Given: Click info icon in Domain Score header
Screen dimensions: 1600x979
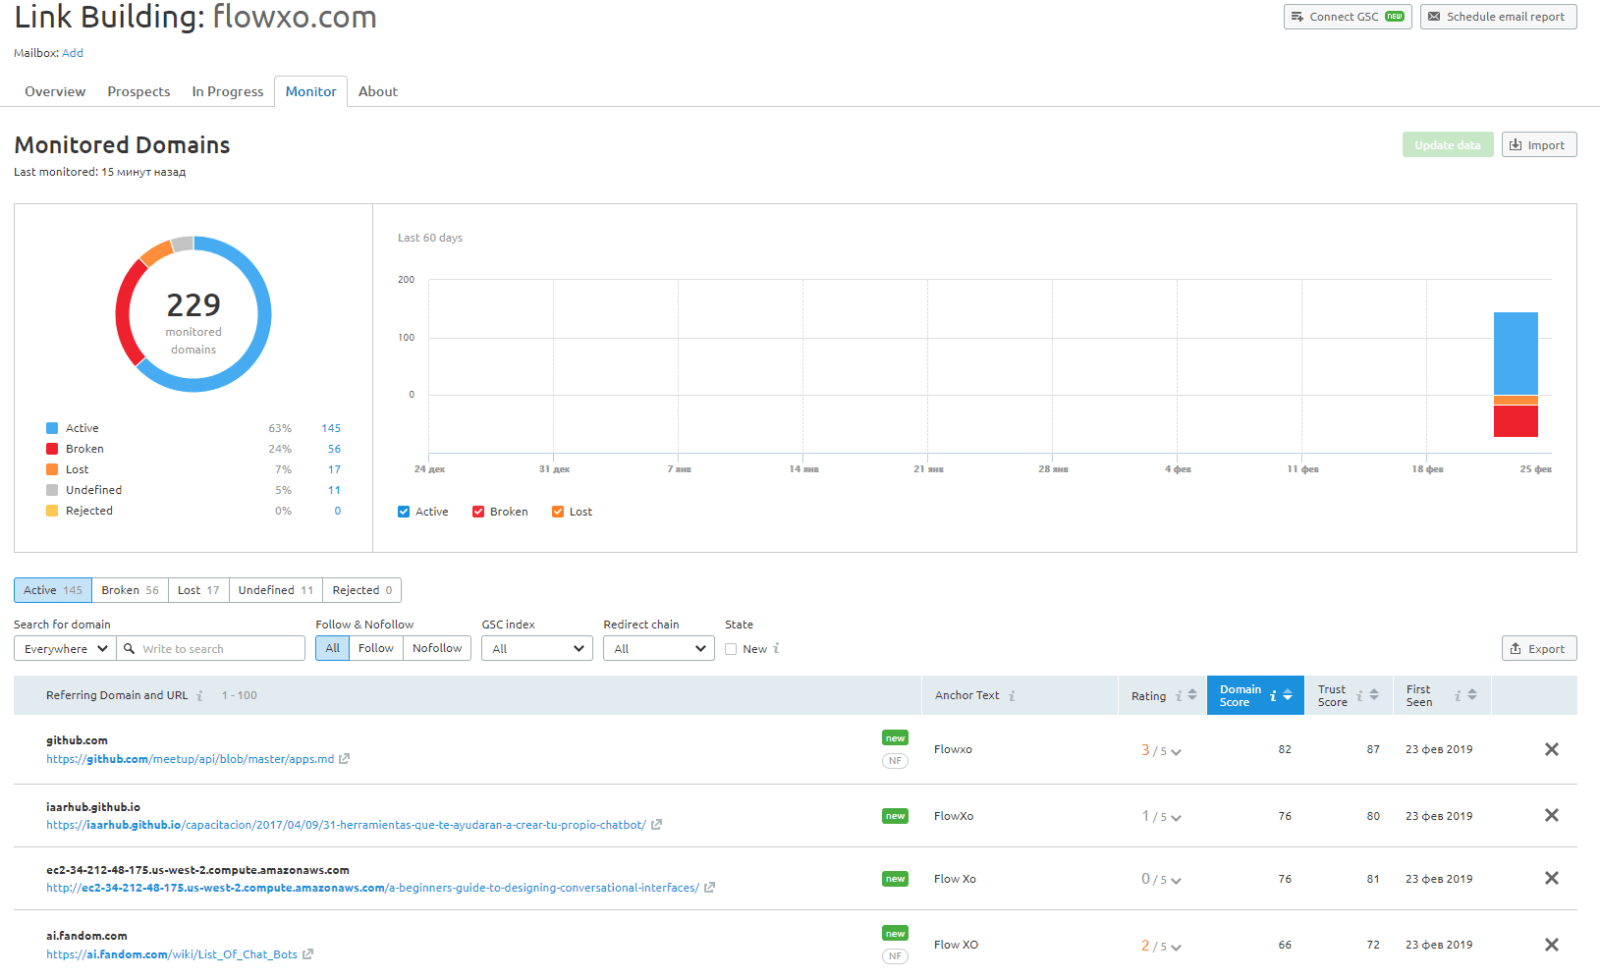Looking at the screenshot, I should (1273, 696).
